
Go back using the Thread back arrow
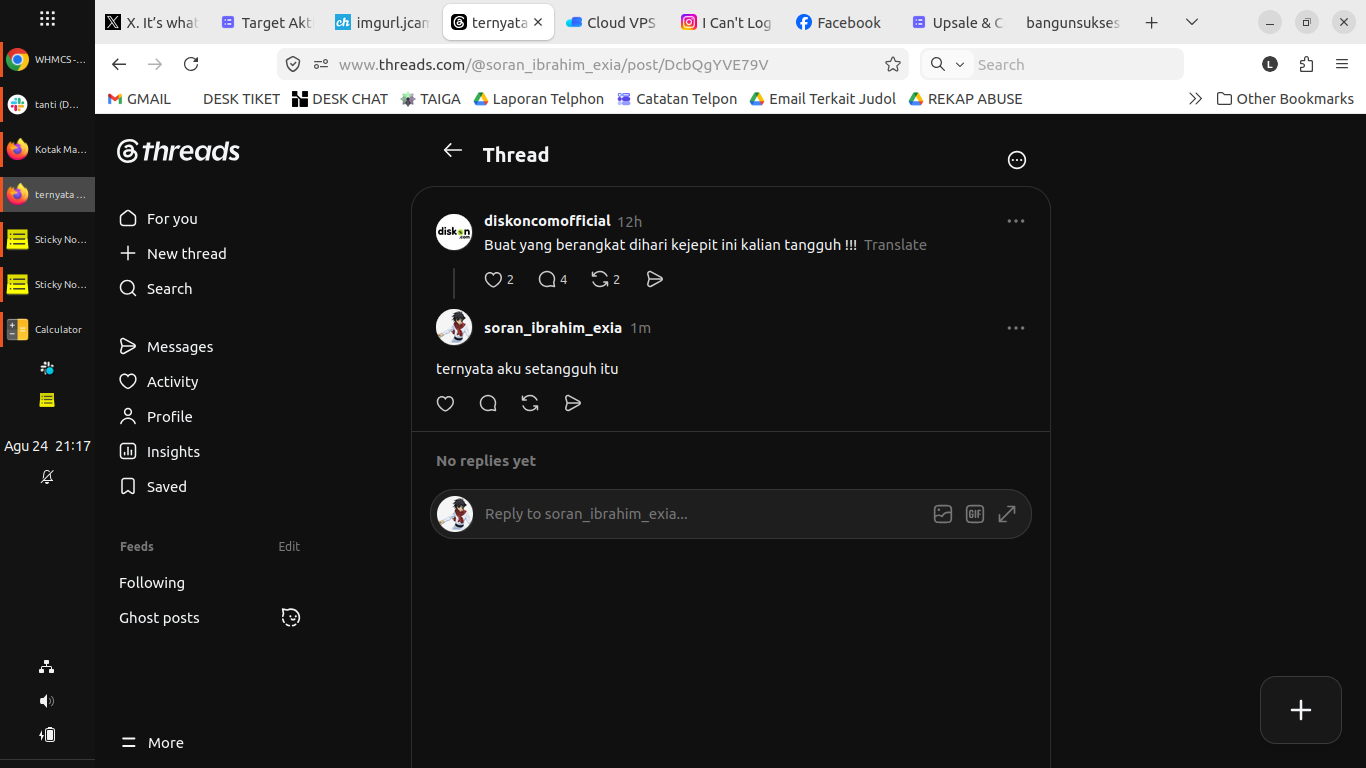coord(453,150)
